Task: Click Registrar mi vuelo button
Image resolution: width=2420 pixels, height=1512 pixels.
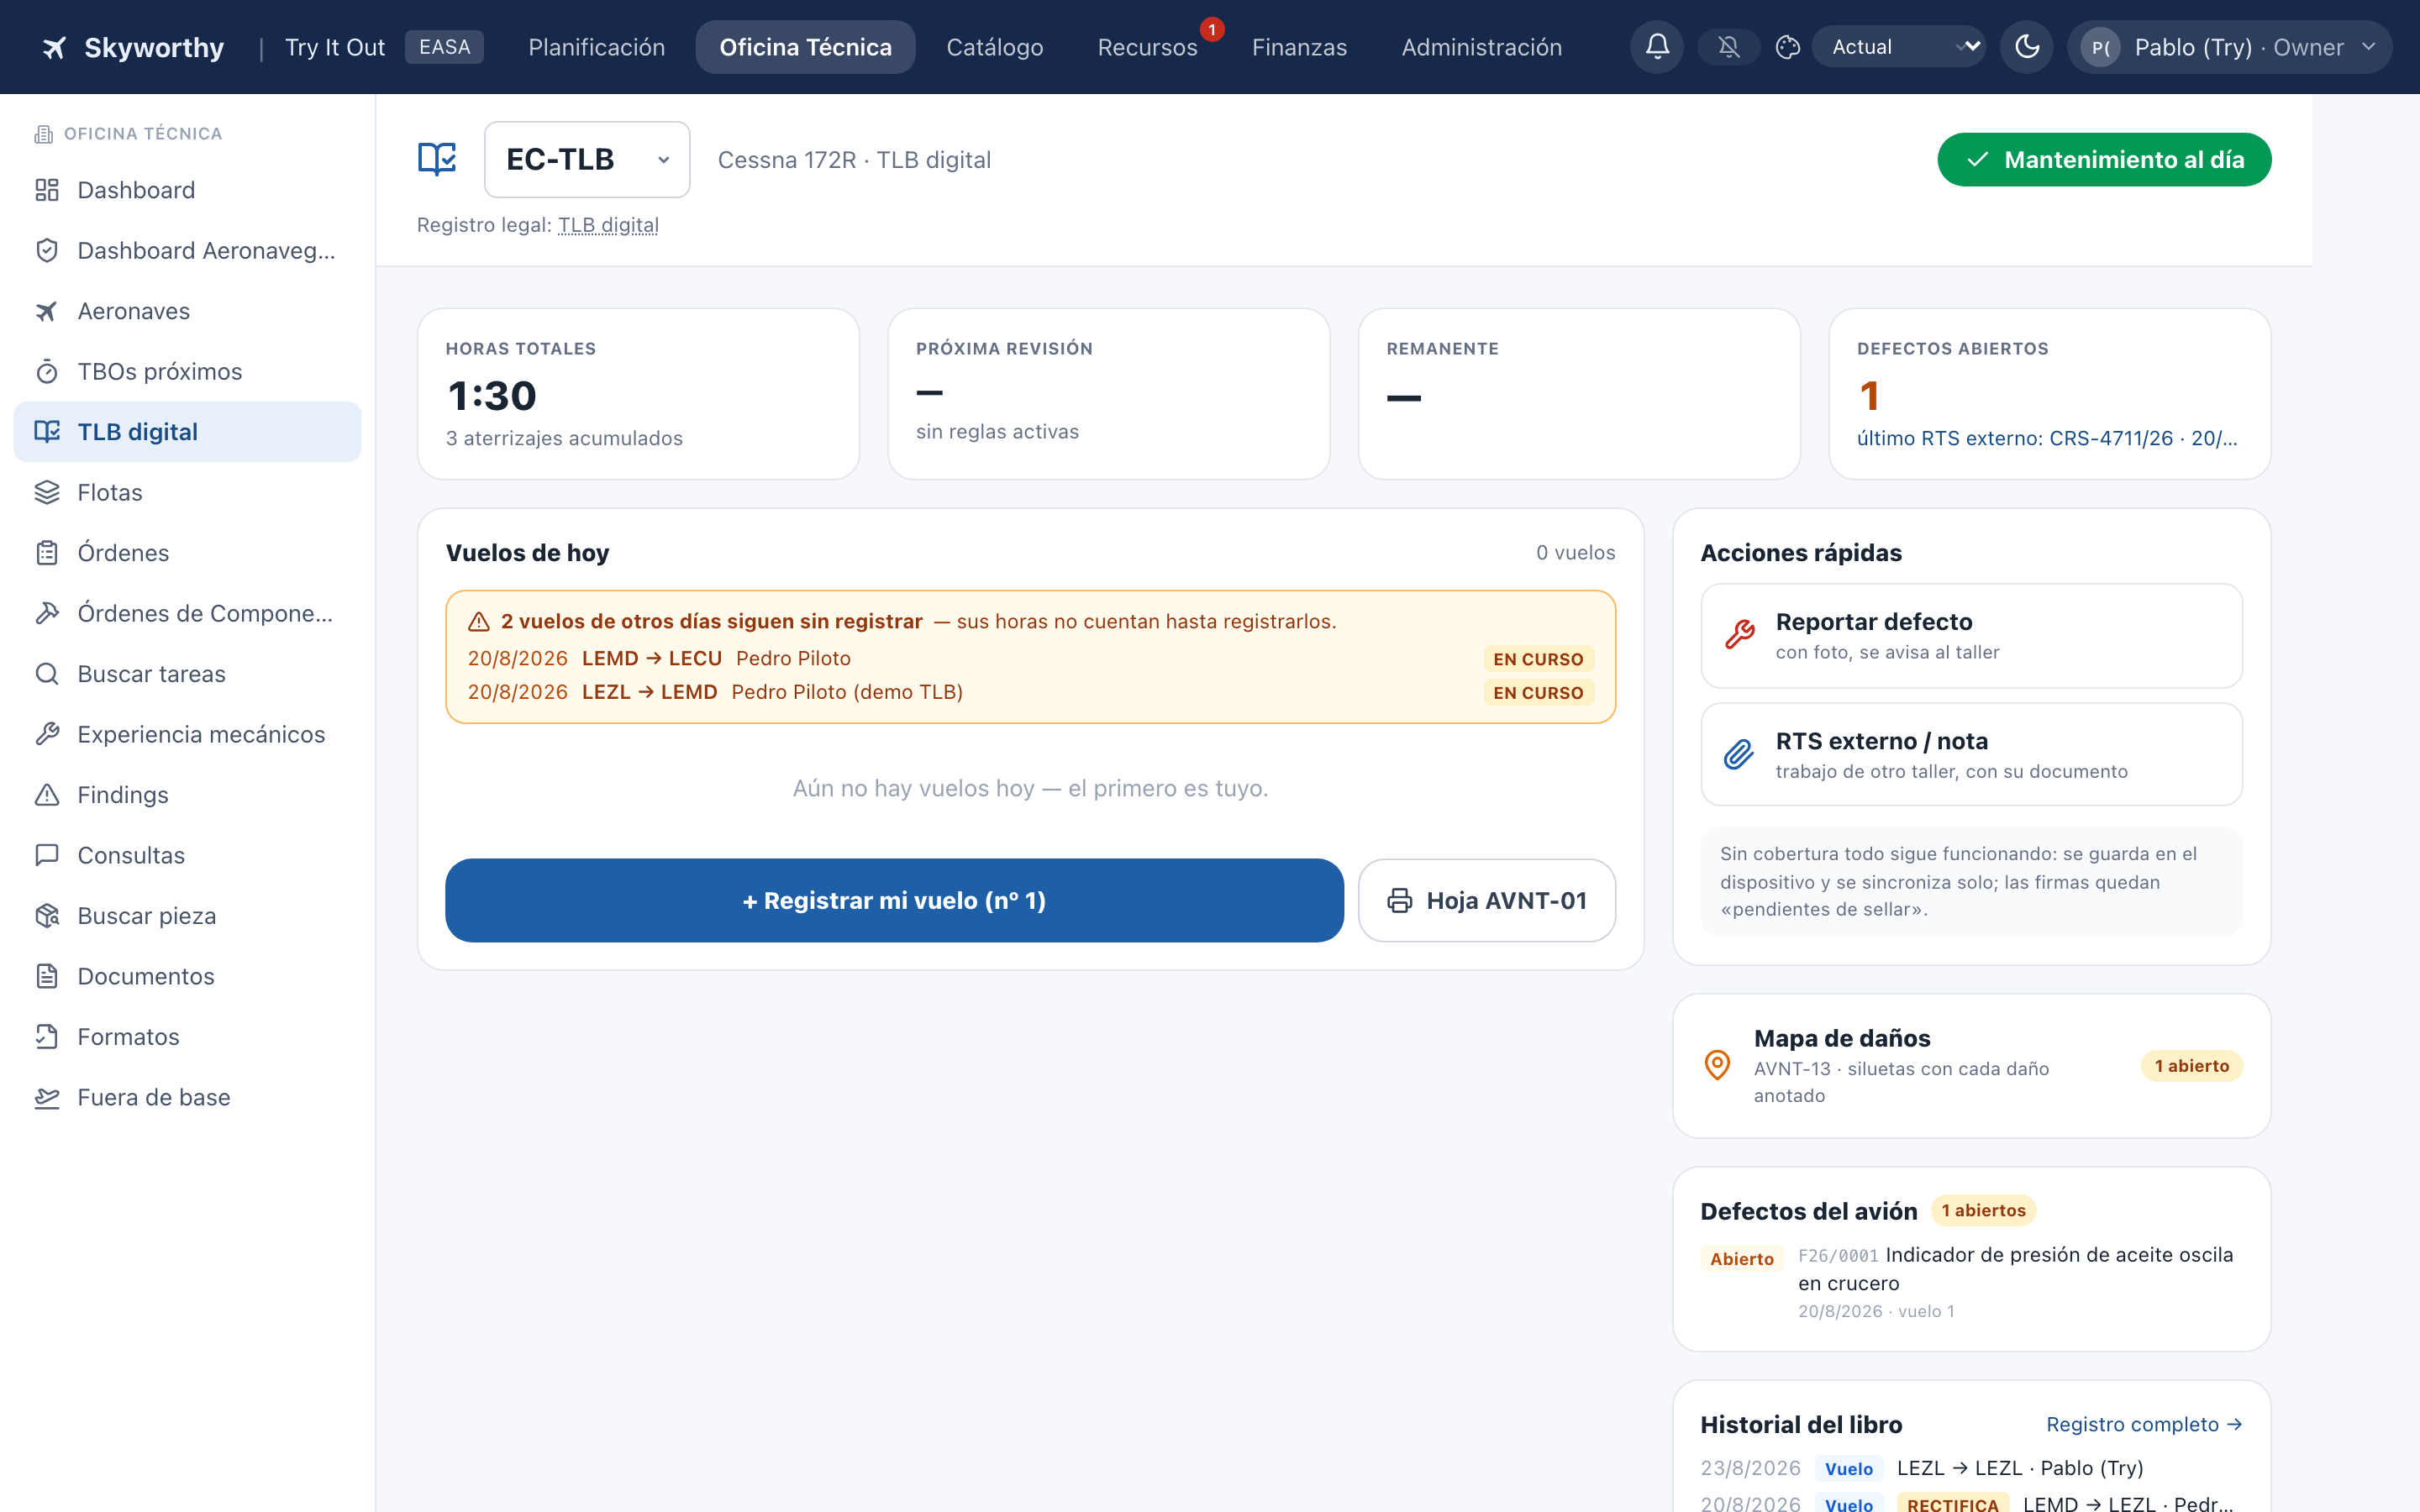Action: [894, 900]
